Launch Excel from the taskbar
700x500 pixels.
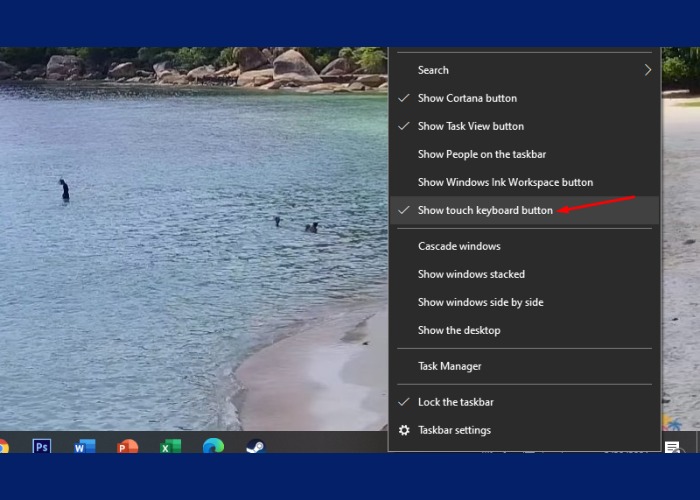coord(170,447)
